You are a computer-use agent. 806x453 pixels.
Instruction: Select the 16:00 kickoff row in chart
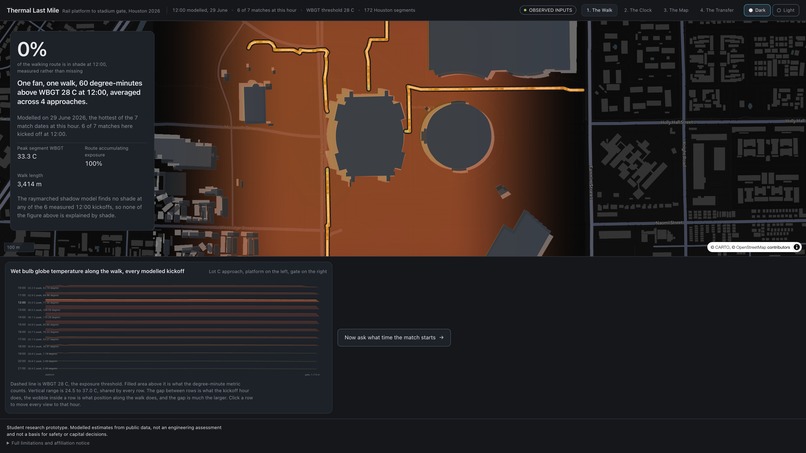[168, 332]
